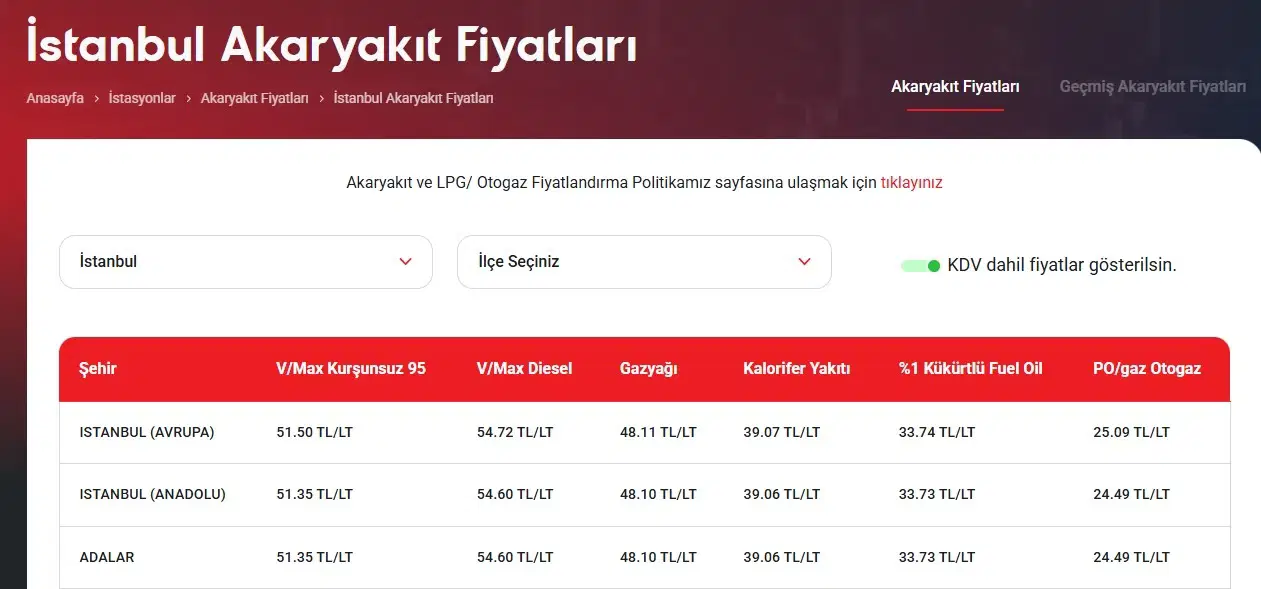Click V/Max Kurşunsuz 95 column header
This screenshot has height=589, width=1261.
click(x=351, y=368)
